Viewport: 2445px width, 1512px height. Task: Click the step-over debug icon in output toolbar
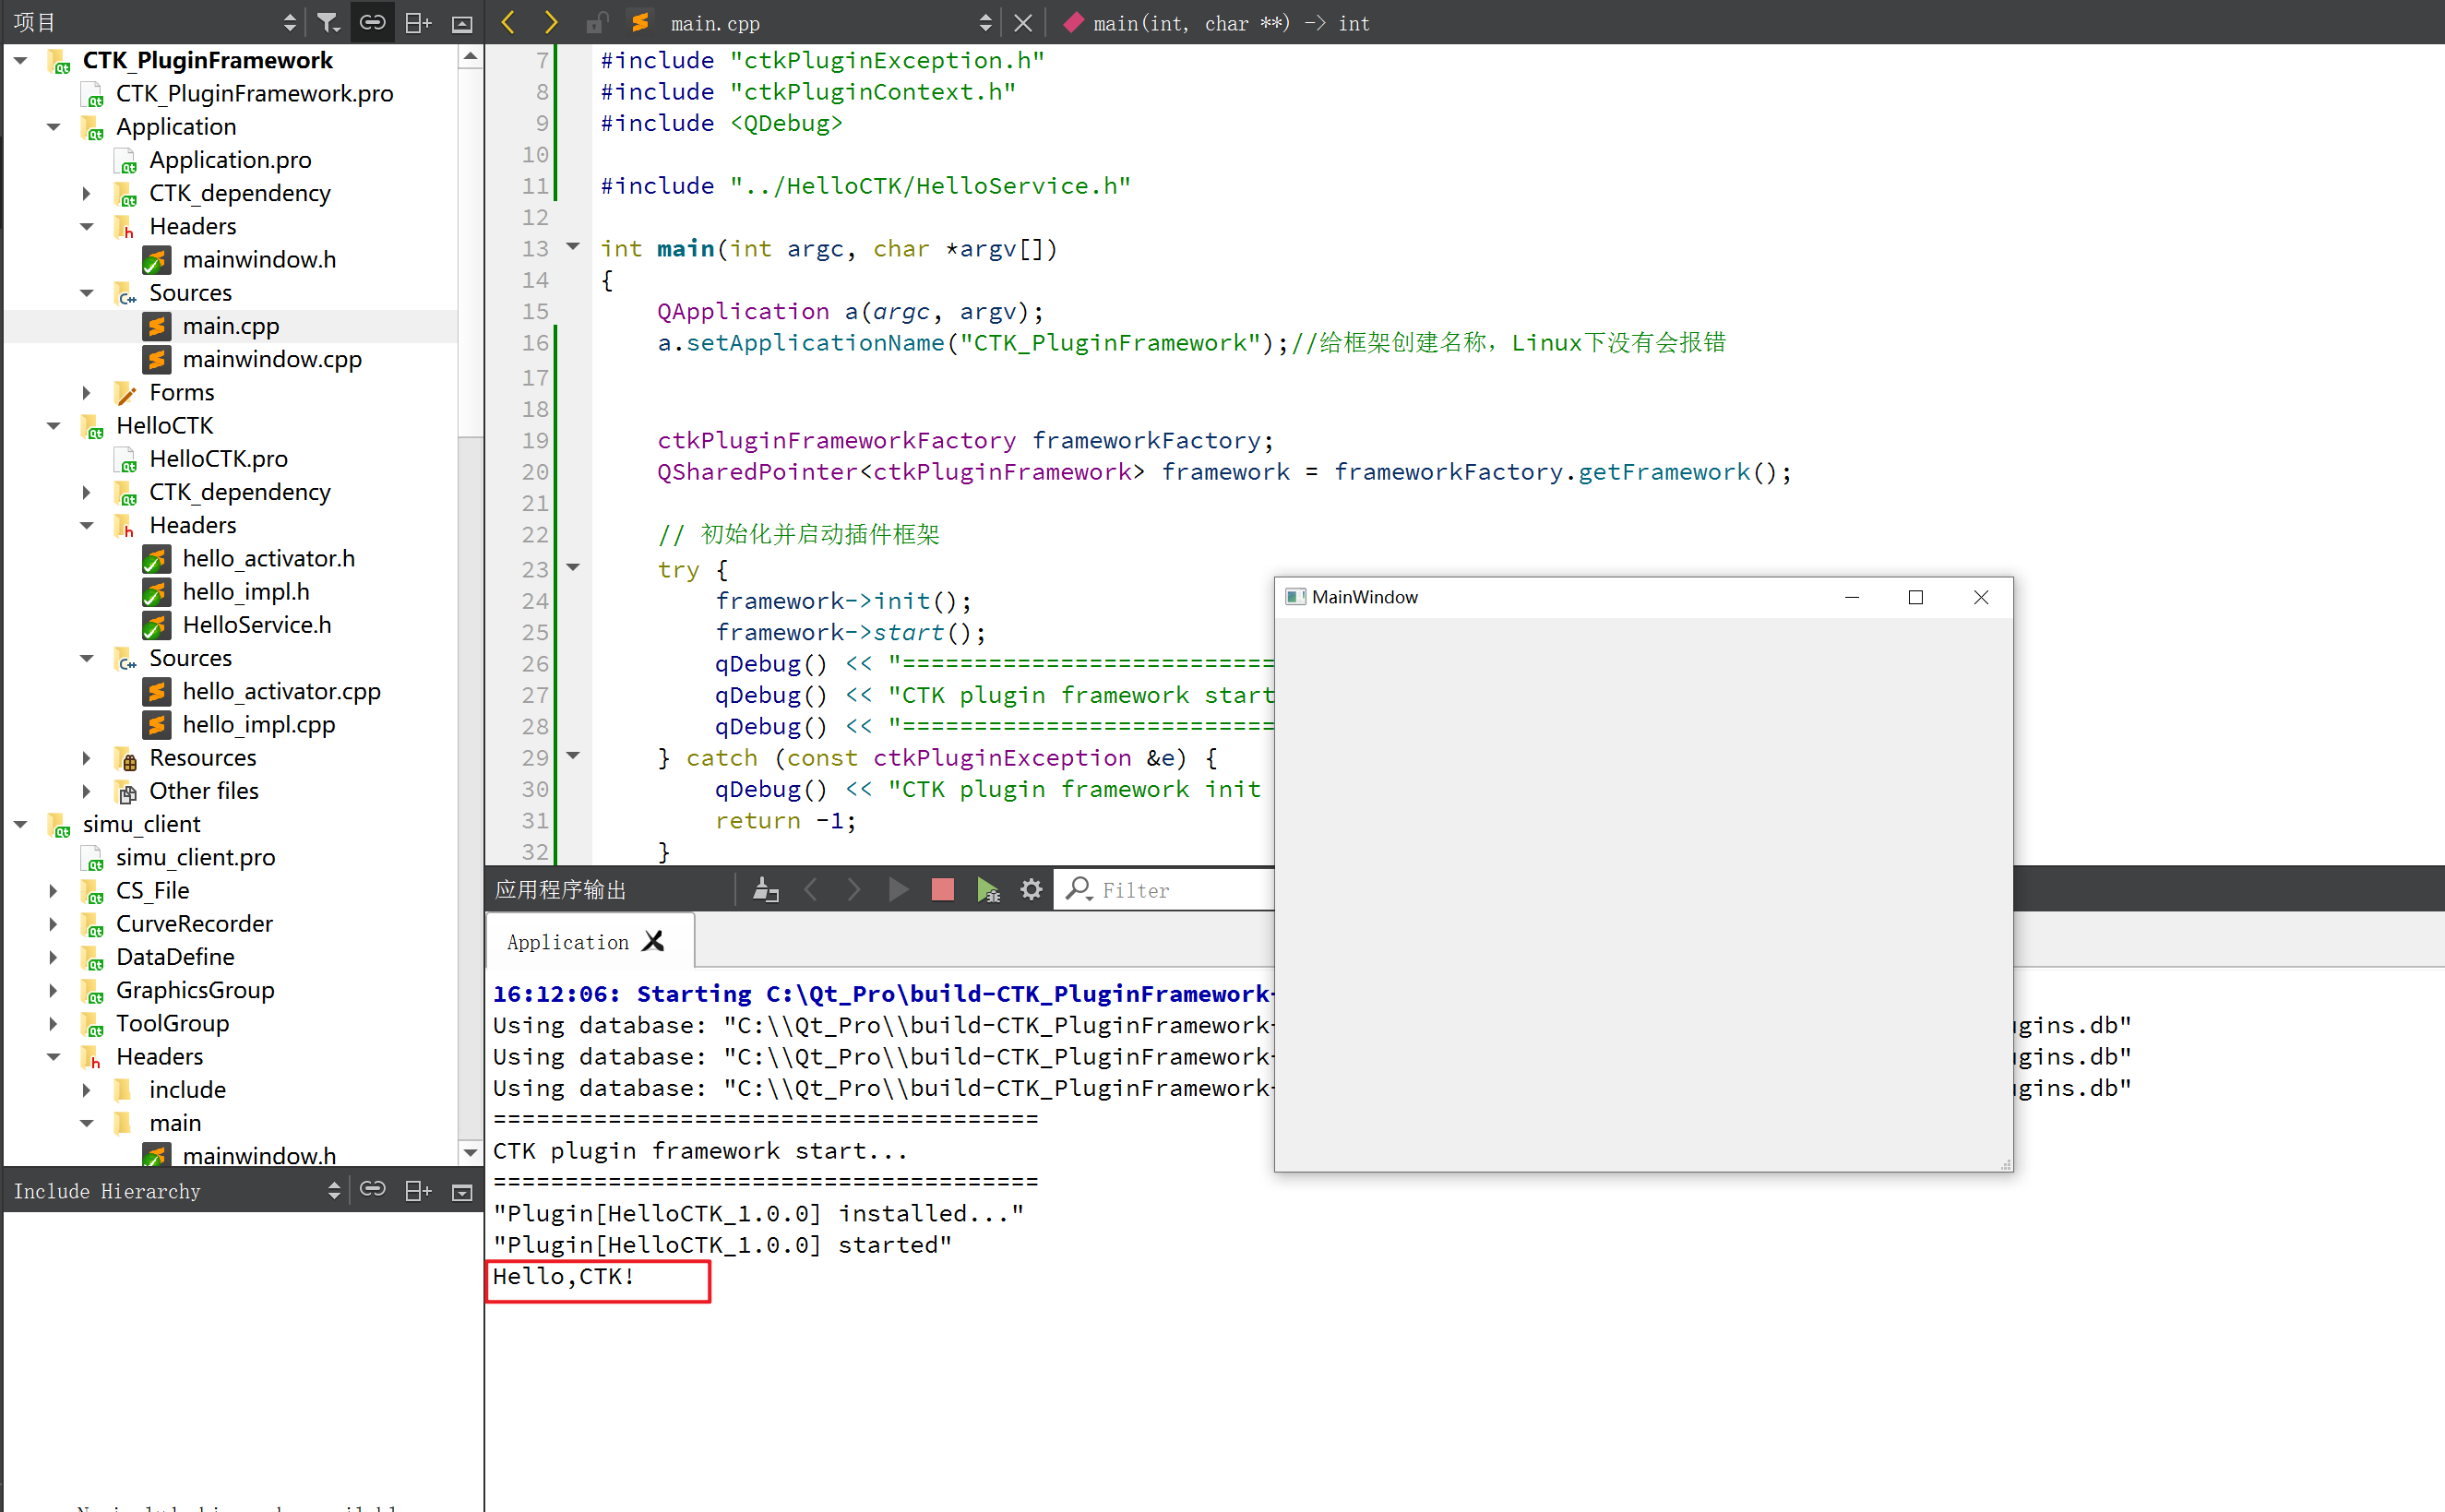pyautogui.click(x=853, y=890)
